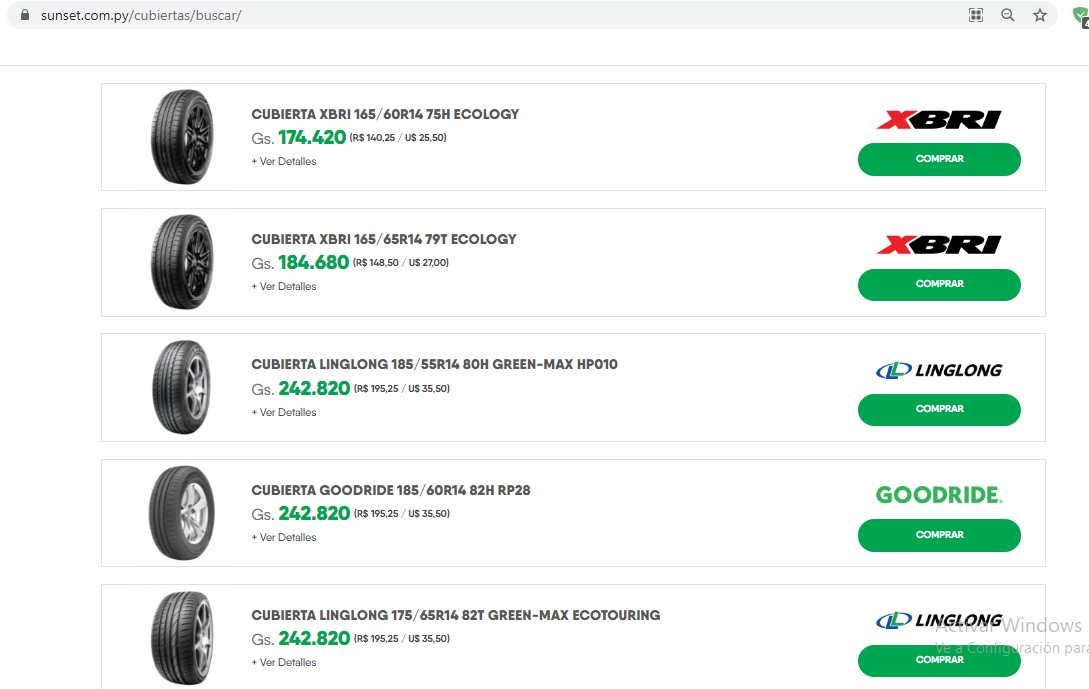Click the LINGLONG logo beside the HP010 tire

tap(939, 370)
